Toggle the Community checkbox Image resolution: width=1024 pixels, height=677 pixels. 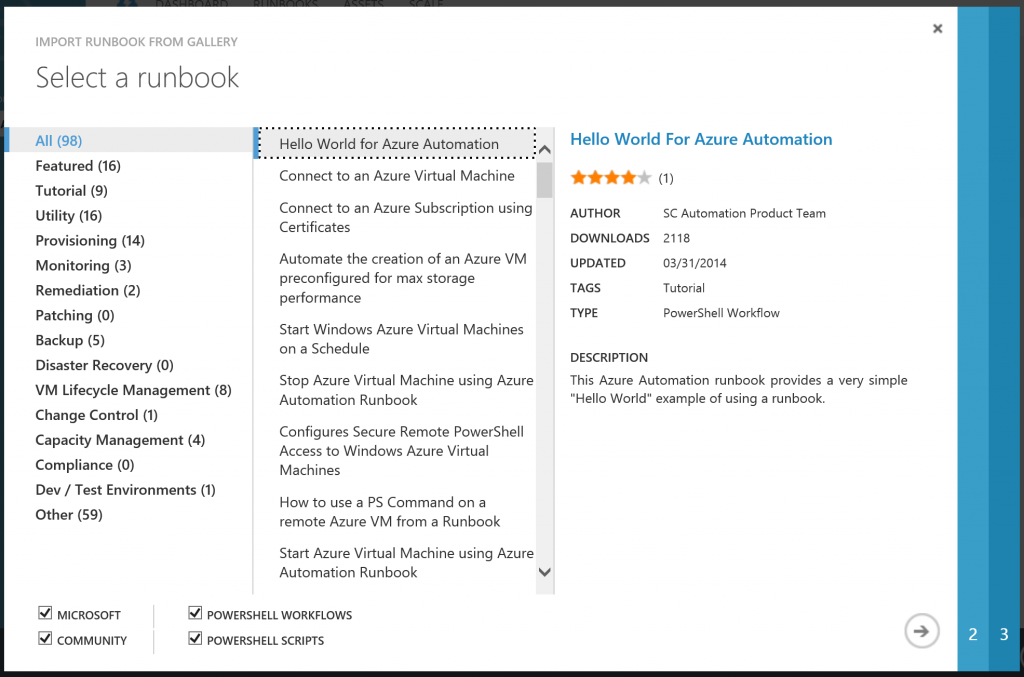[45, 638]
